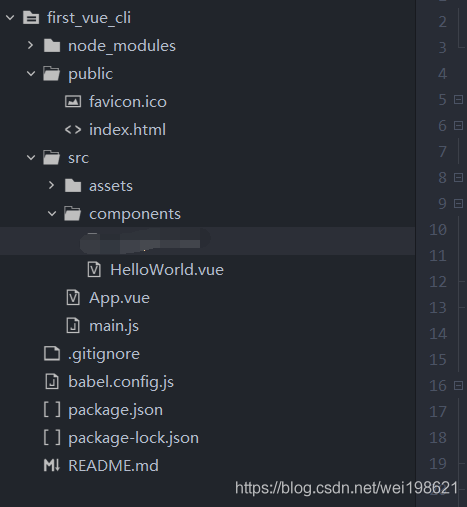467x507 pixels.
Task: Click line number 14 in gutter
Action: click(438, 334)
